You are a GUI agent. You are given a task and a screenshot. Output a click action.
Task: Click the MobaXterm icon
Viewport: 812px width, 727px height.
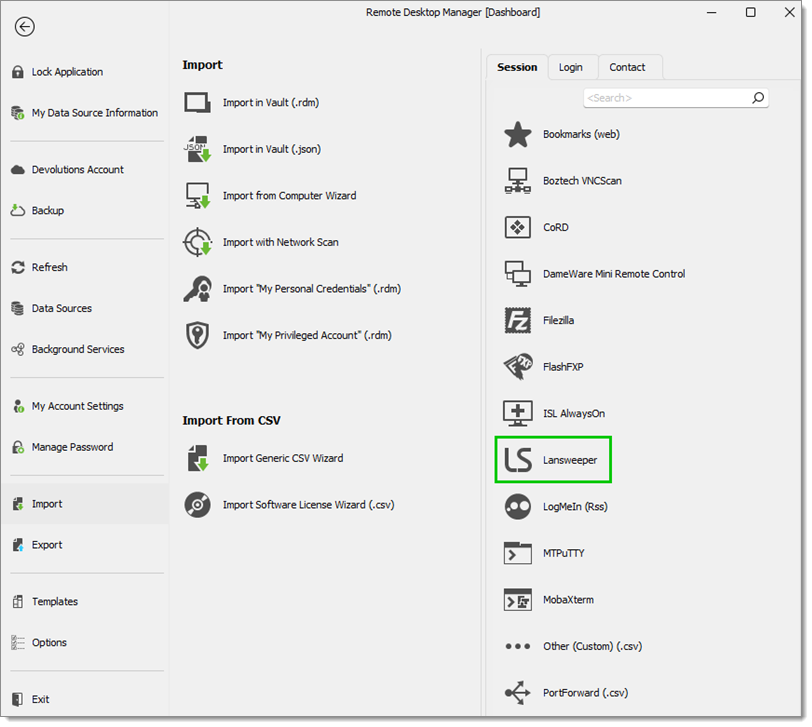point(518,600)
